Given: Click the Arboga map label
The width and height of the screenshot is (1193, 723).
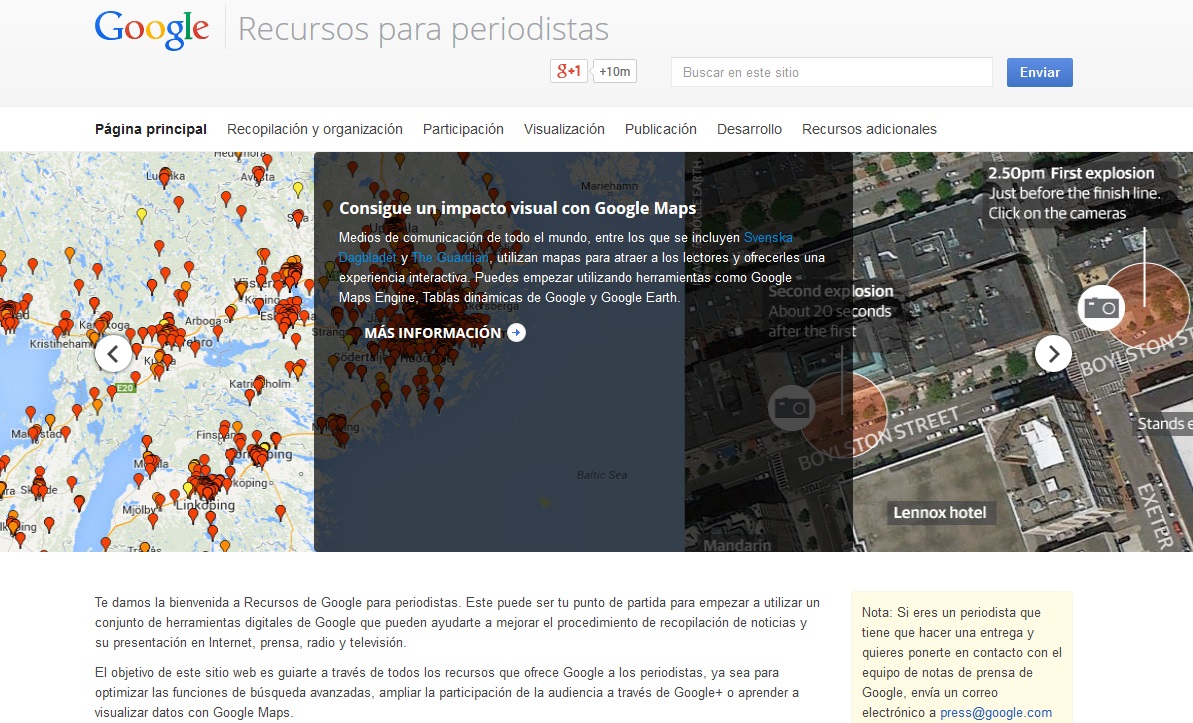Looking at the screenshot, I should click(202, 320).
